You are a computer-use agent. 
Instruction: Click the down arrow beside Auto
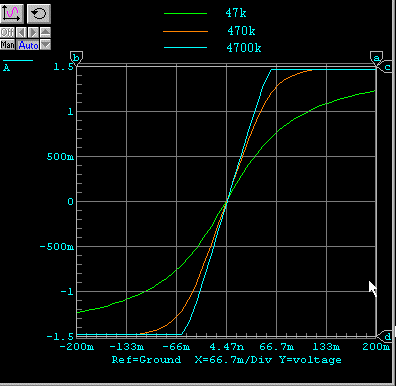(45, 45)
